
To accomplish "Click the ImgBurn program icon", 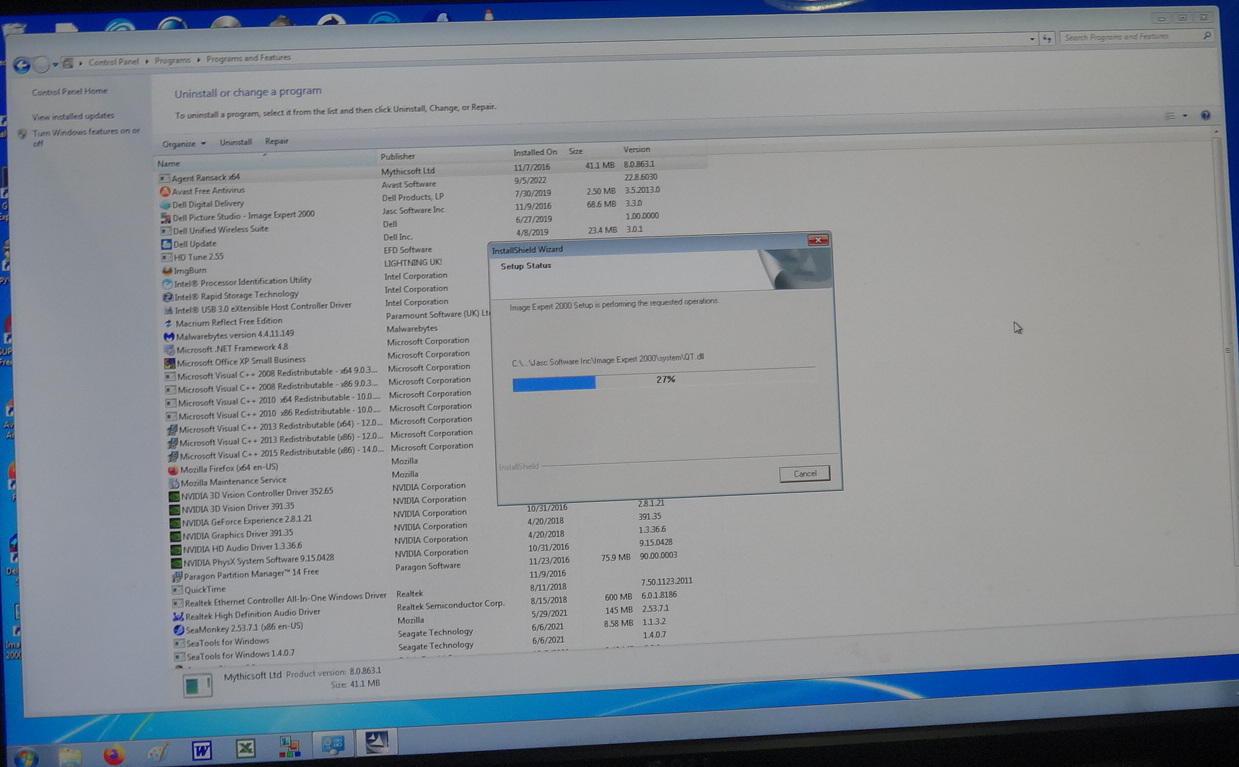I will 167,270.
